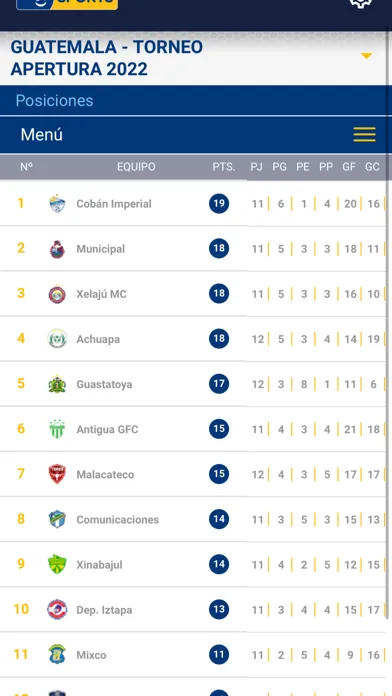Image resolution: width=392 pixels, height=696 pixels.
Task: Tap the Antigua GFC team crest
Action: tap(57, 429)
